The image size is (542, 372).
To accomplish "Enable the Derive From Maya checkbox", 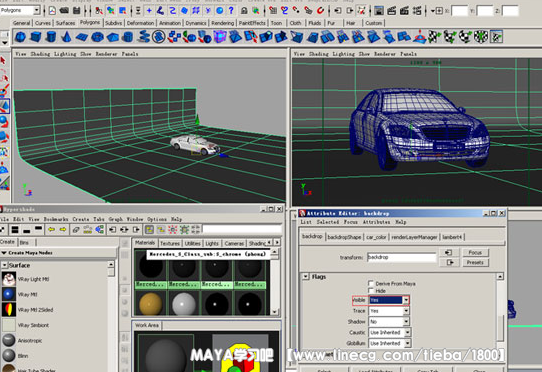I will tap(371, 283).
